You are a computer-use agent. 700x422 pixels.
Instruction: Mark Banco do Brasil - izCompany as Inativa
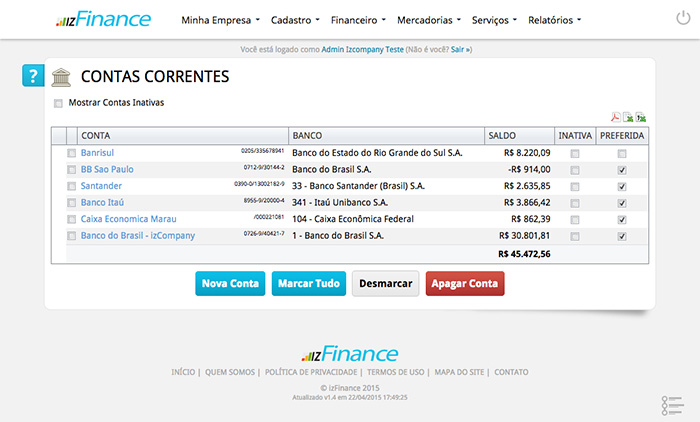(x=575, y=236)
